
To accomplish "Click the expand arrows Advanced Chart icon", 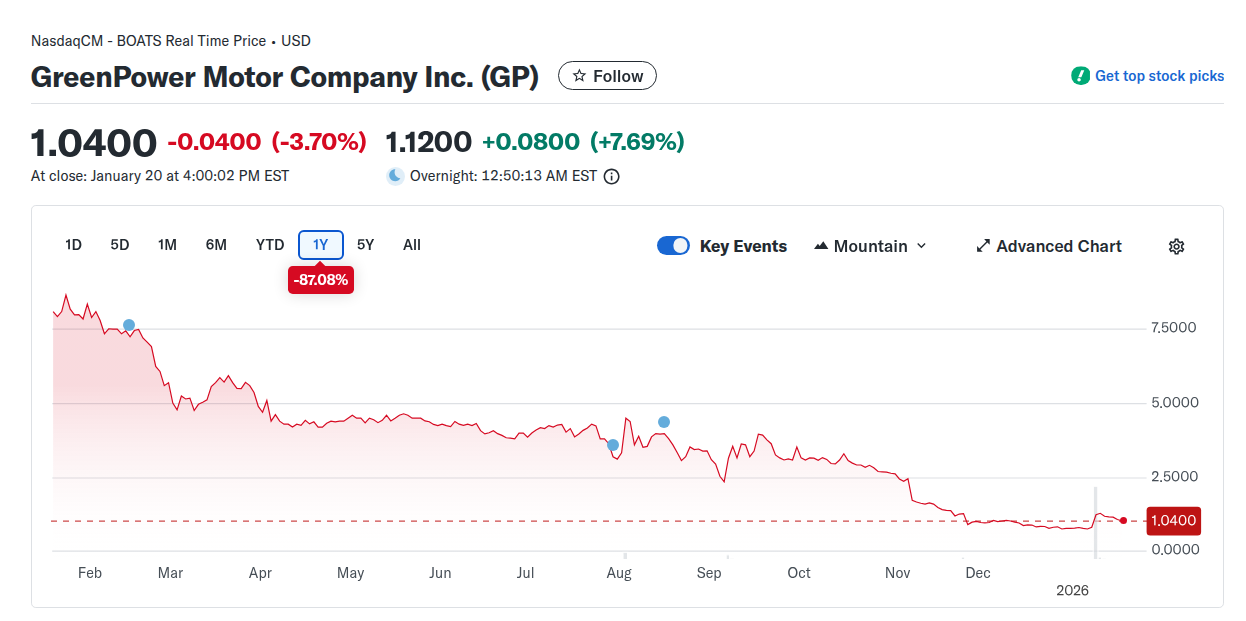I will pos(983,246).
